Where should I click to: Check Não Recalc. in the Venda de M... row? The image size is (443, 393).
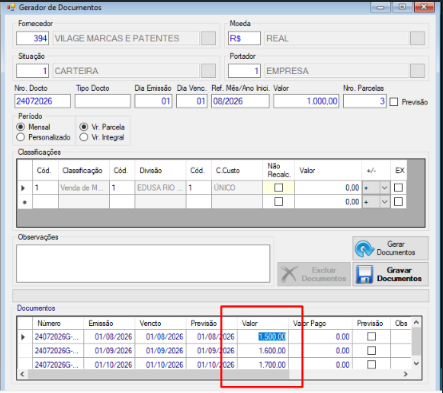click(278, 188)
